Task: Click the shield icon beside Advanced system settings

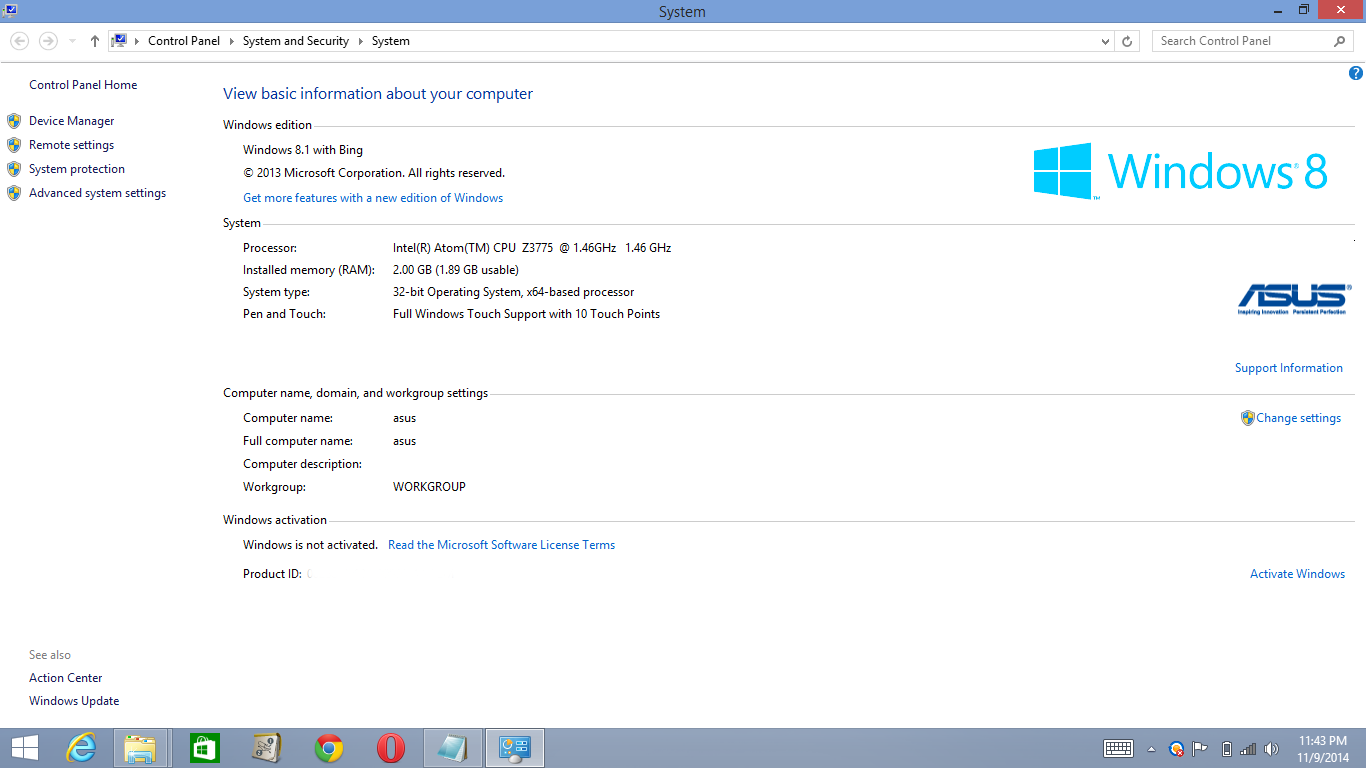Action: pyautogui.click(x=14, y=193)
